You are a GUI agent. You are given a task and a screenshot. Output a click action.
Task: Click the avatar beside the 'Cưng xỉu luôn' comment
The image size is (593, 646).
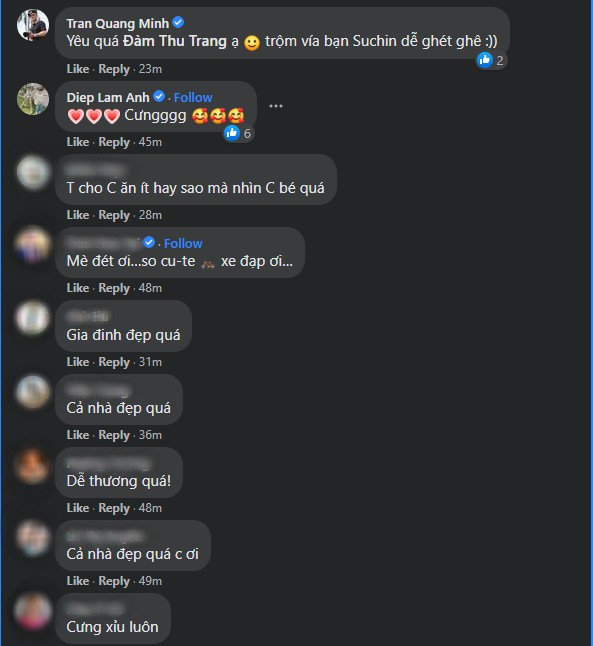pyautogui.click(x=33, y=611)
